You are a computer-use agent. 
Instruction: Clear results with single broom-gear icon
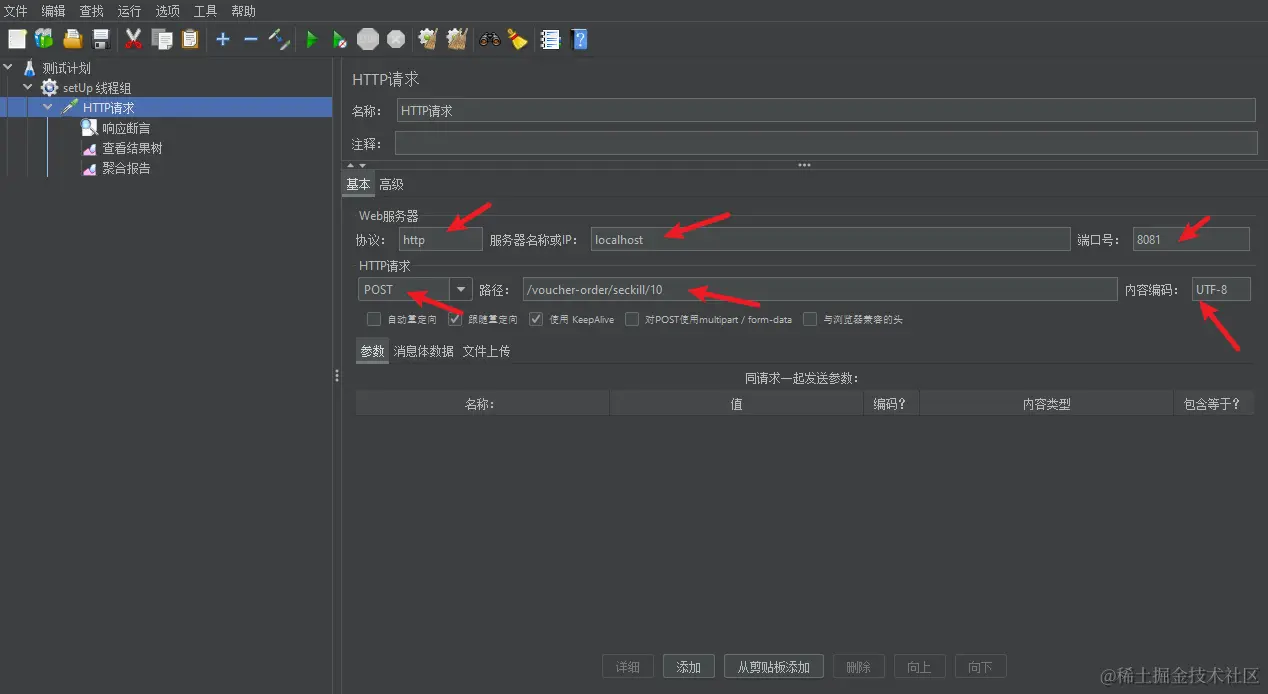[428, 39]
